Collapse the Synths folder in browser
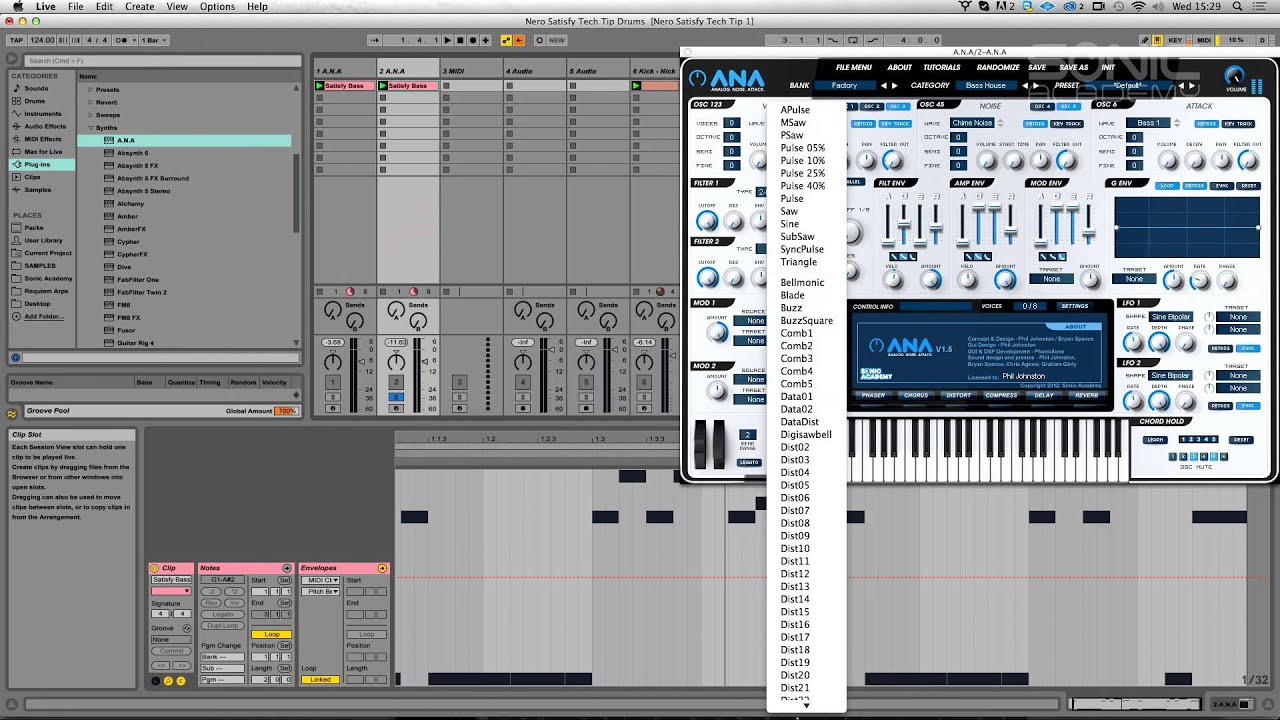Viewport: 1280px width, 720px height. (x=90, y=128)
